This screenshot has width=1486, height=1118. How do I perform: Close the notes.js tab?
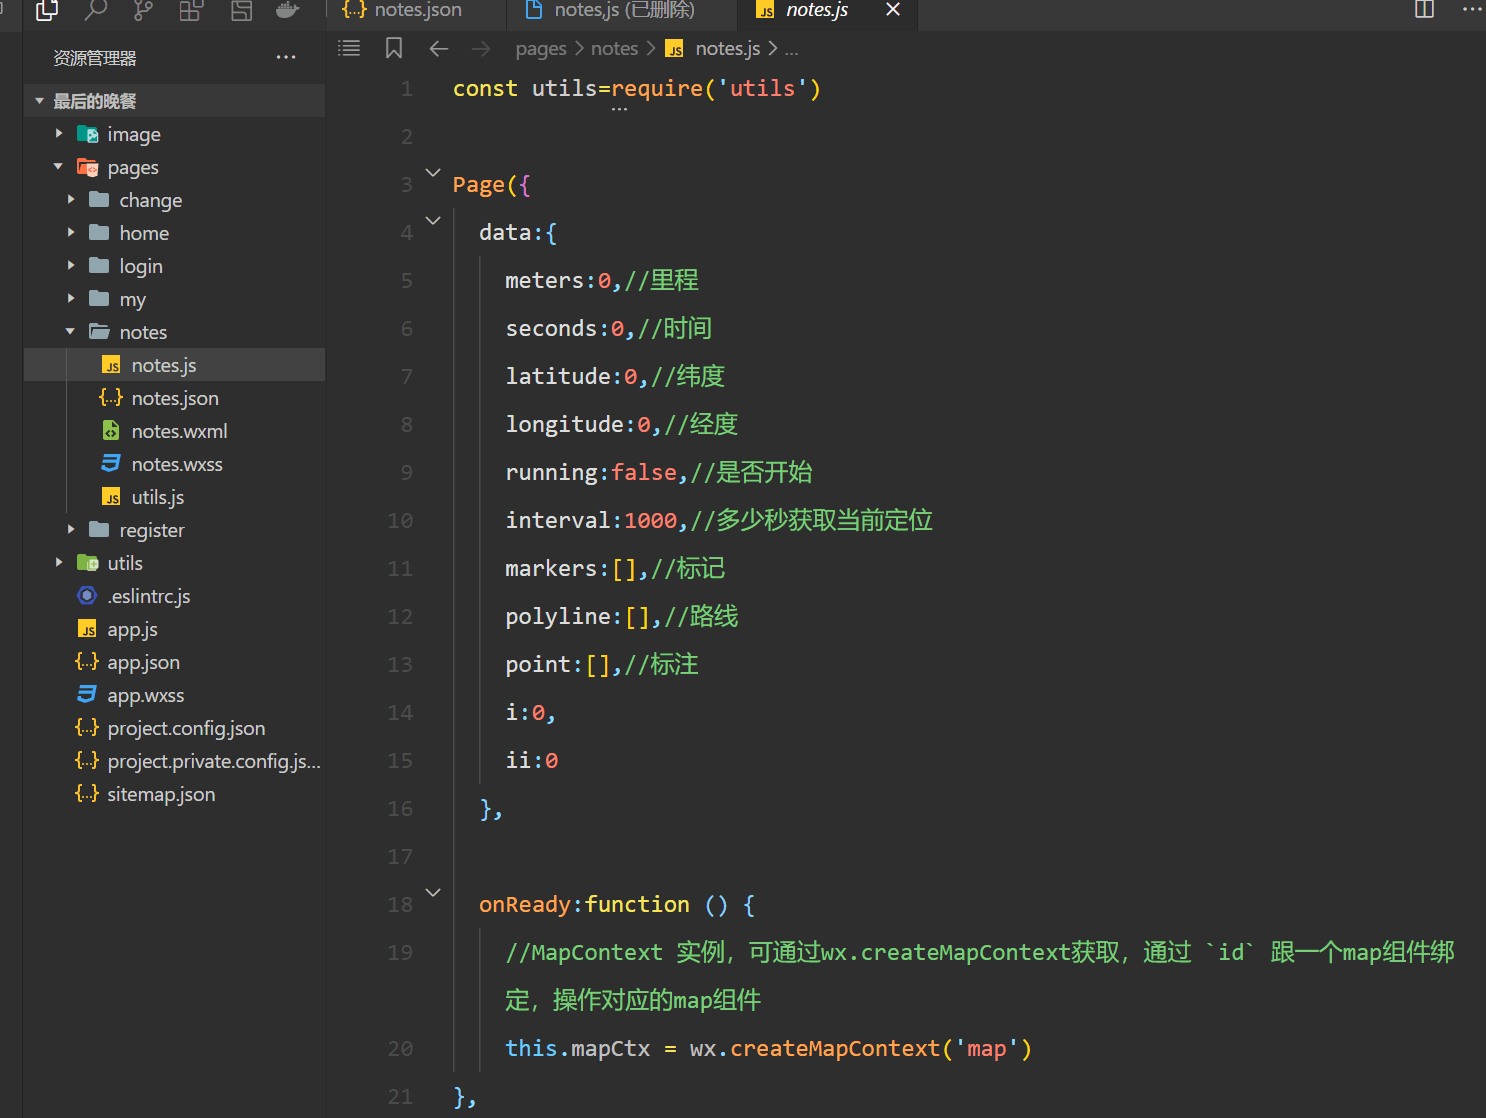click(893, 10)
